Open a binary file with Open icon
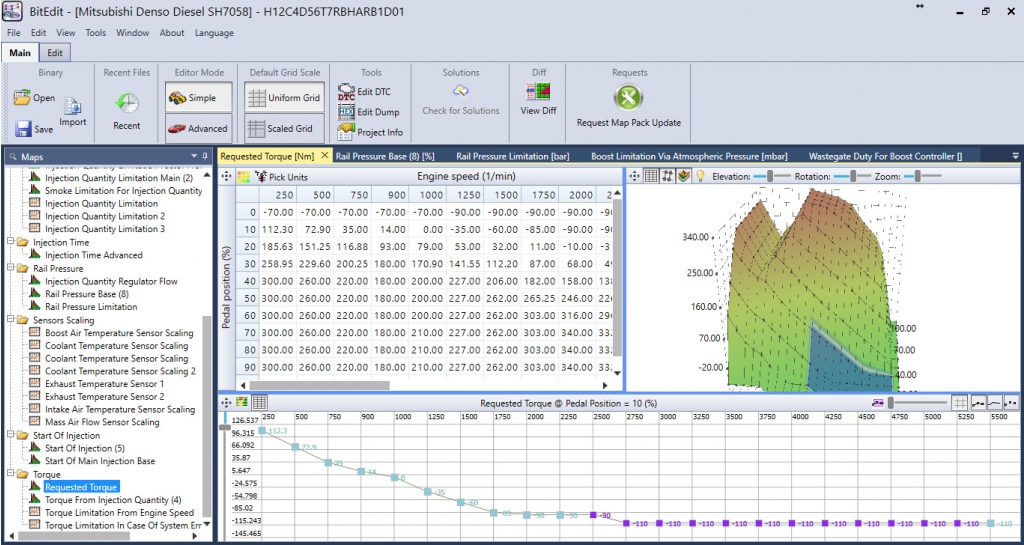This screenshot has width=1024, height=545. click(x=22, y=98)
